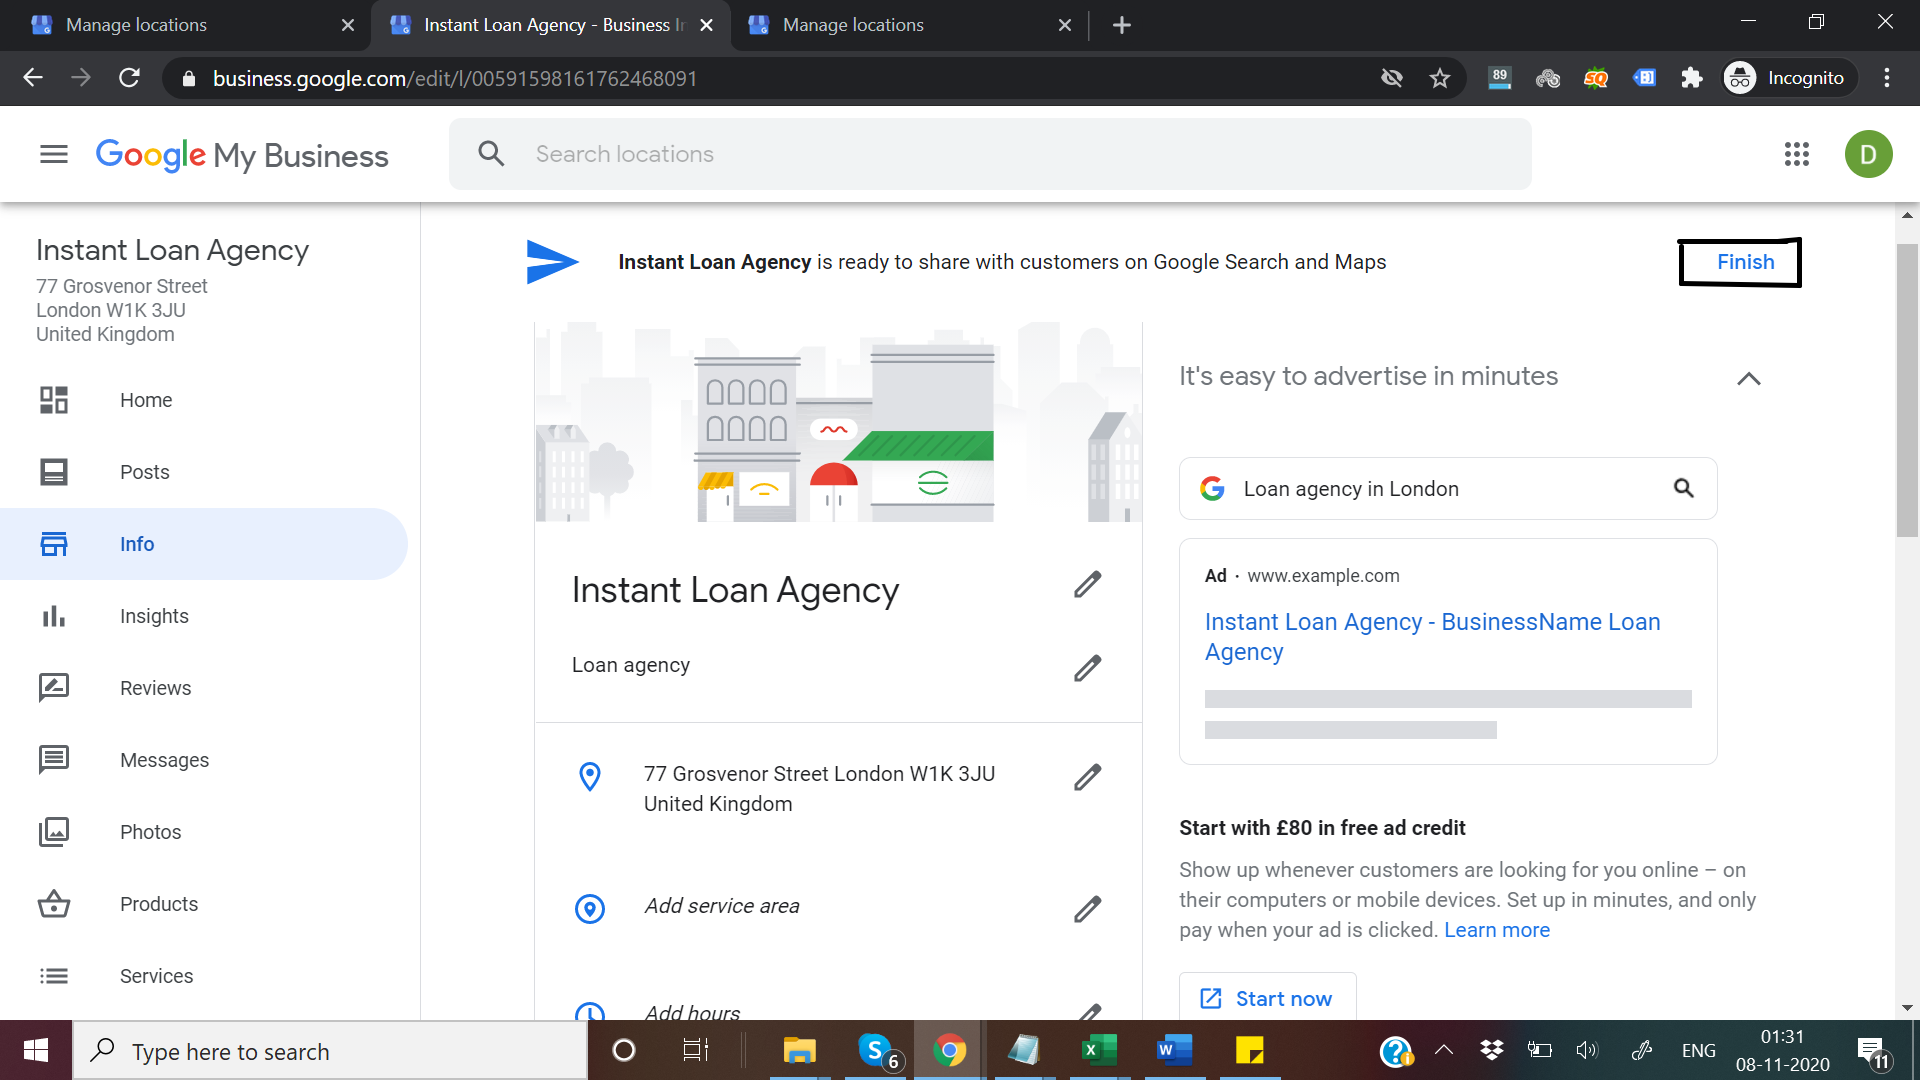Click the search icon in the ad preview
The height and width of the screenshot is (1080, 1920).
[x=1684, y=488]
